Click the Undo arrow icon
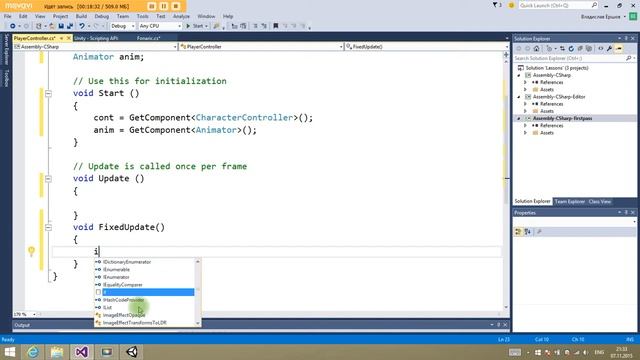The width and height of the screenshot is (640, 360). coord(82,26)
